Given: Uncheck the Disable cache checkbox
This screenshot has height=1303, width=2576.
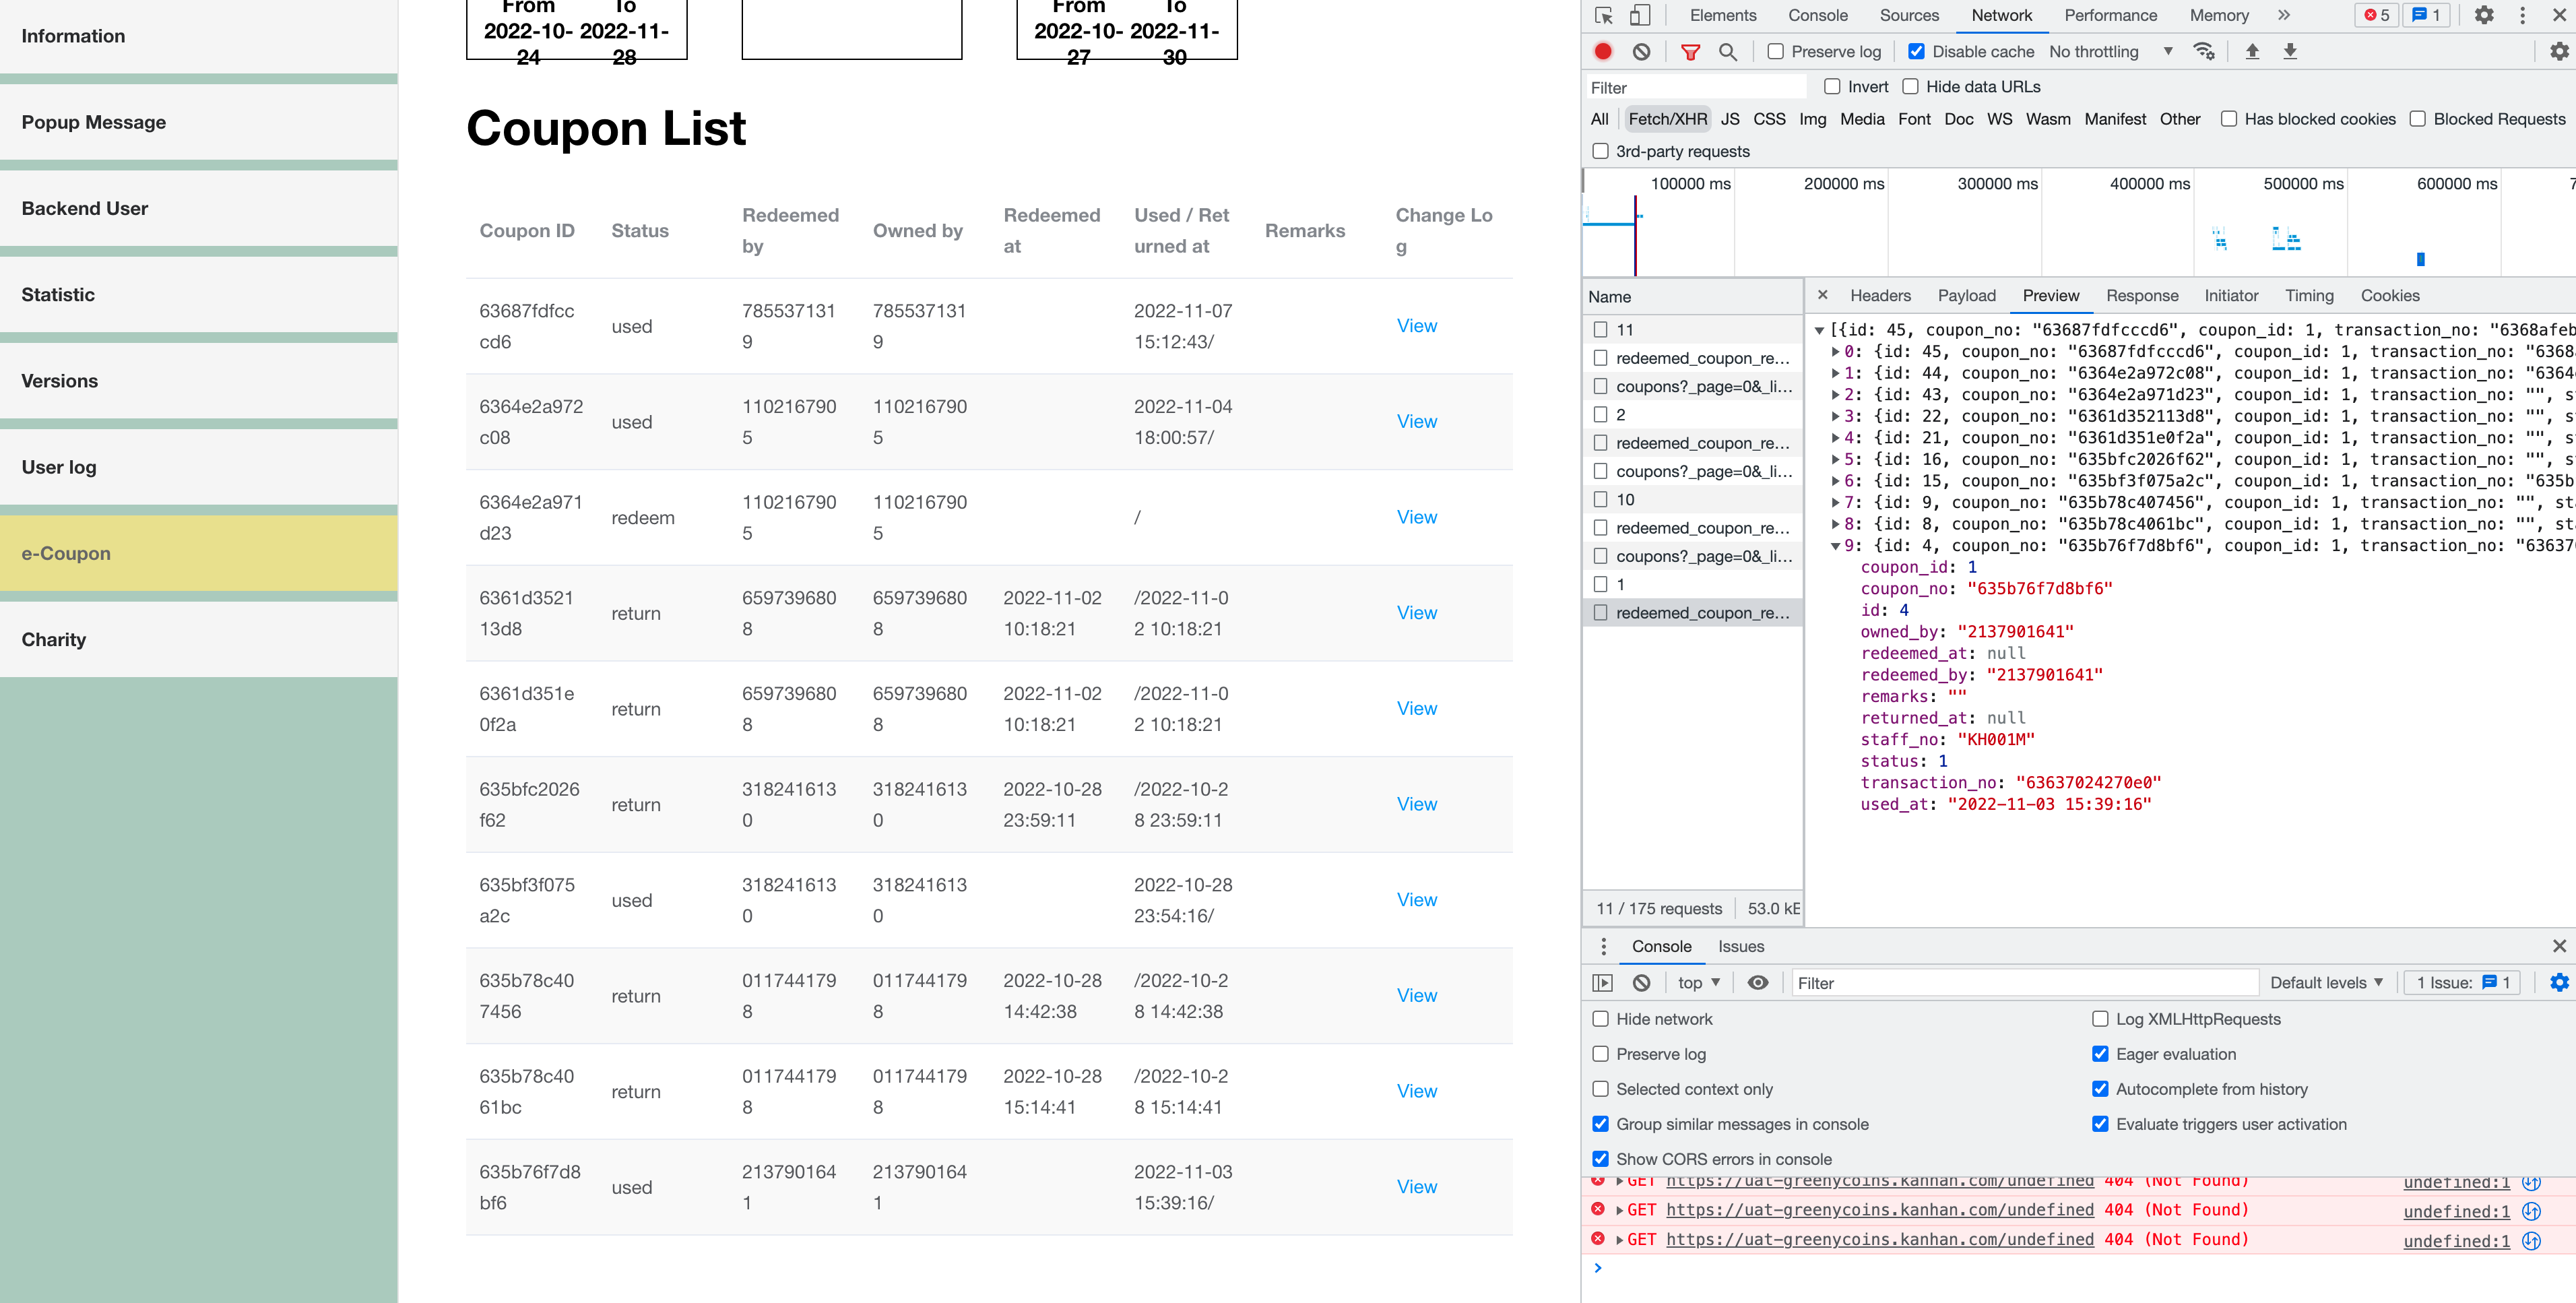Looking at the screenshot, I should pos(1916,51).
